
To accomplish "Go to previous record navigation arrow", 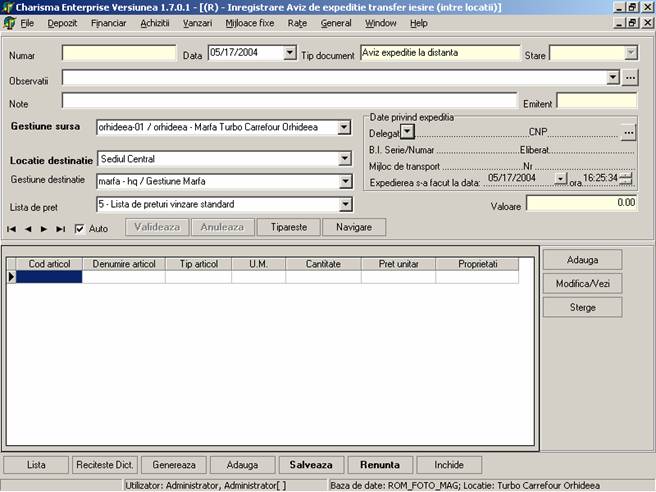I will point(27,229).
